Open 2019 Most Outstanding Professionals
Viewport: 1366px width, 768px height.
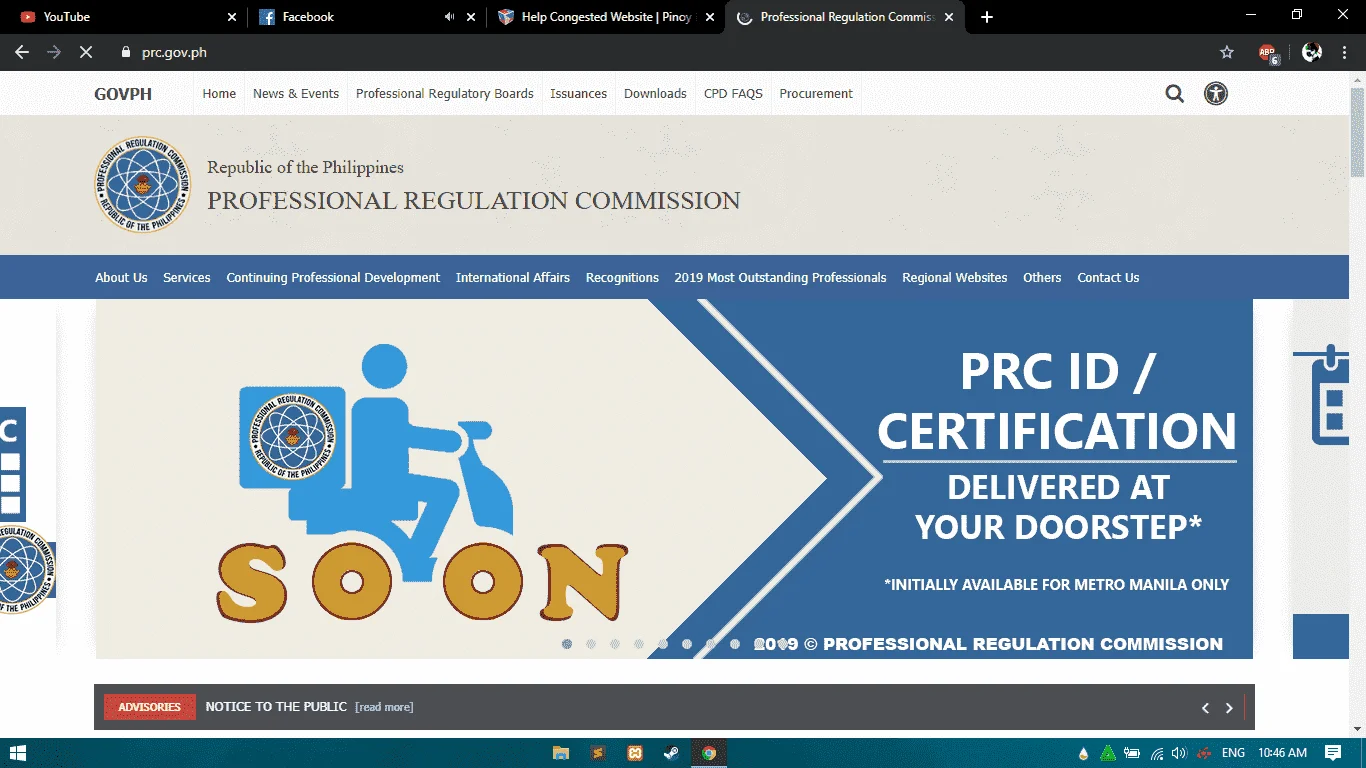780,278
